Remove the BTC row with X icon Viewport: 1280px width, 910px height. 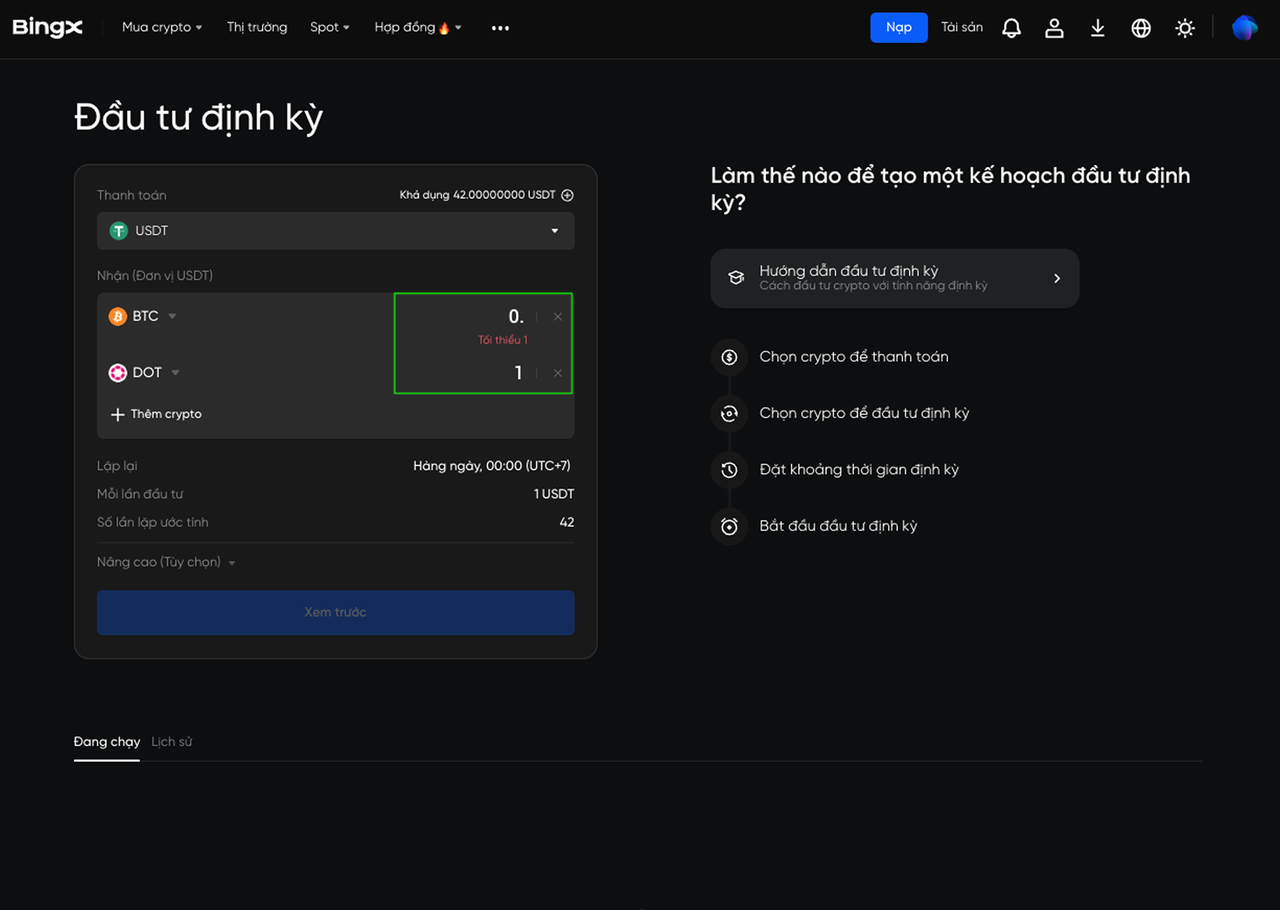point(558,317)
